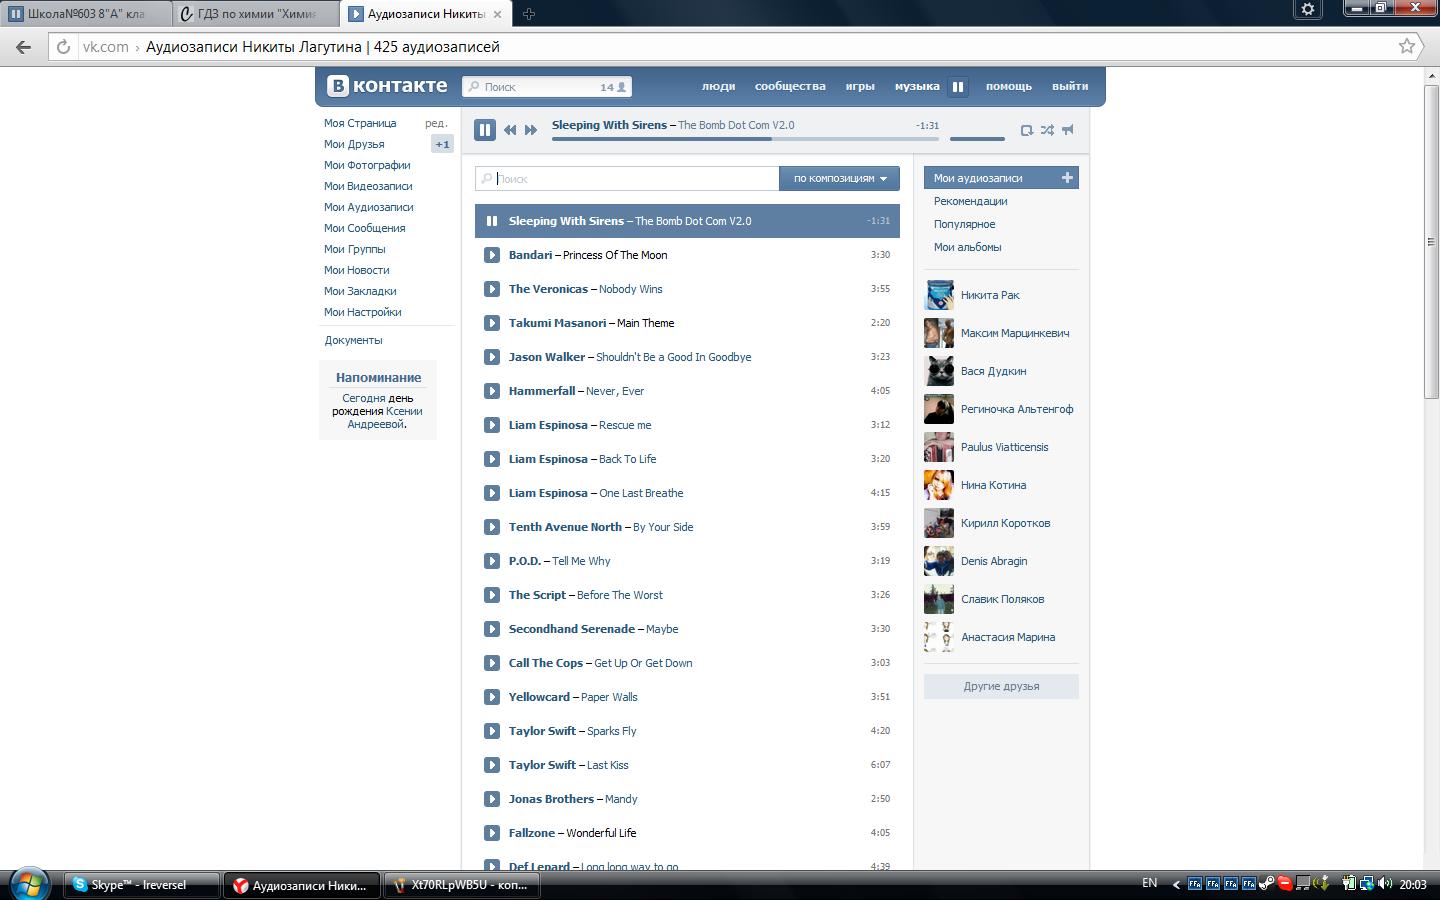Seek in the track progress bar
1440x900 pixels.
click(745, 139)
